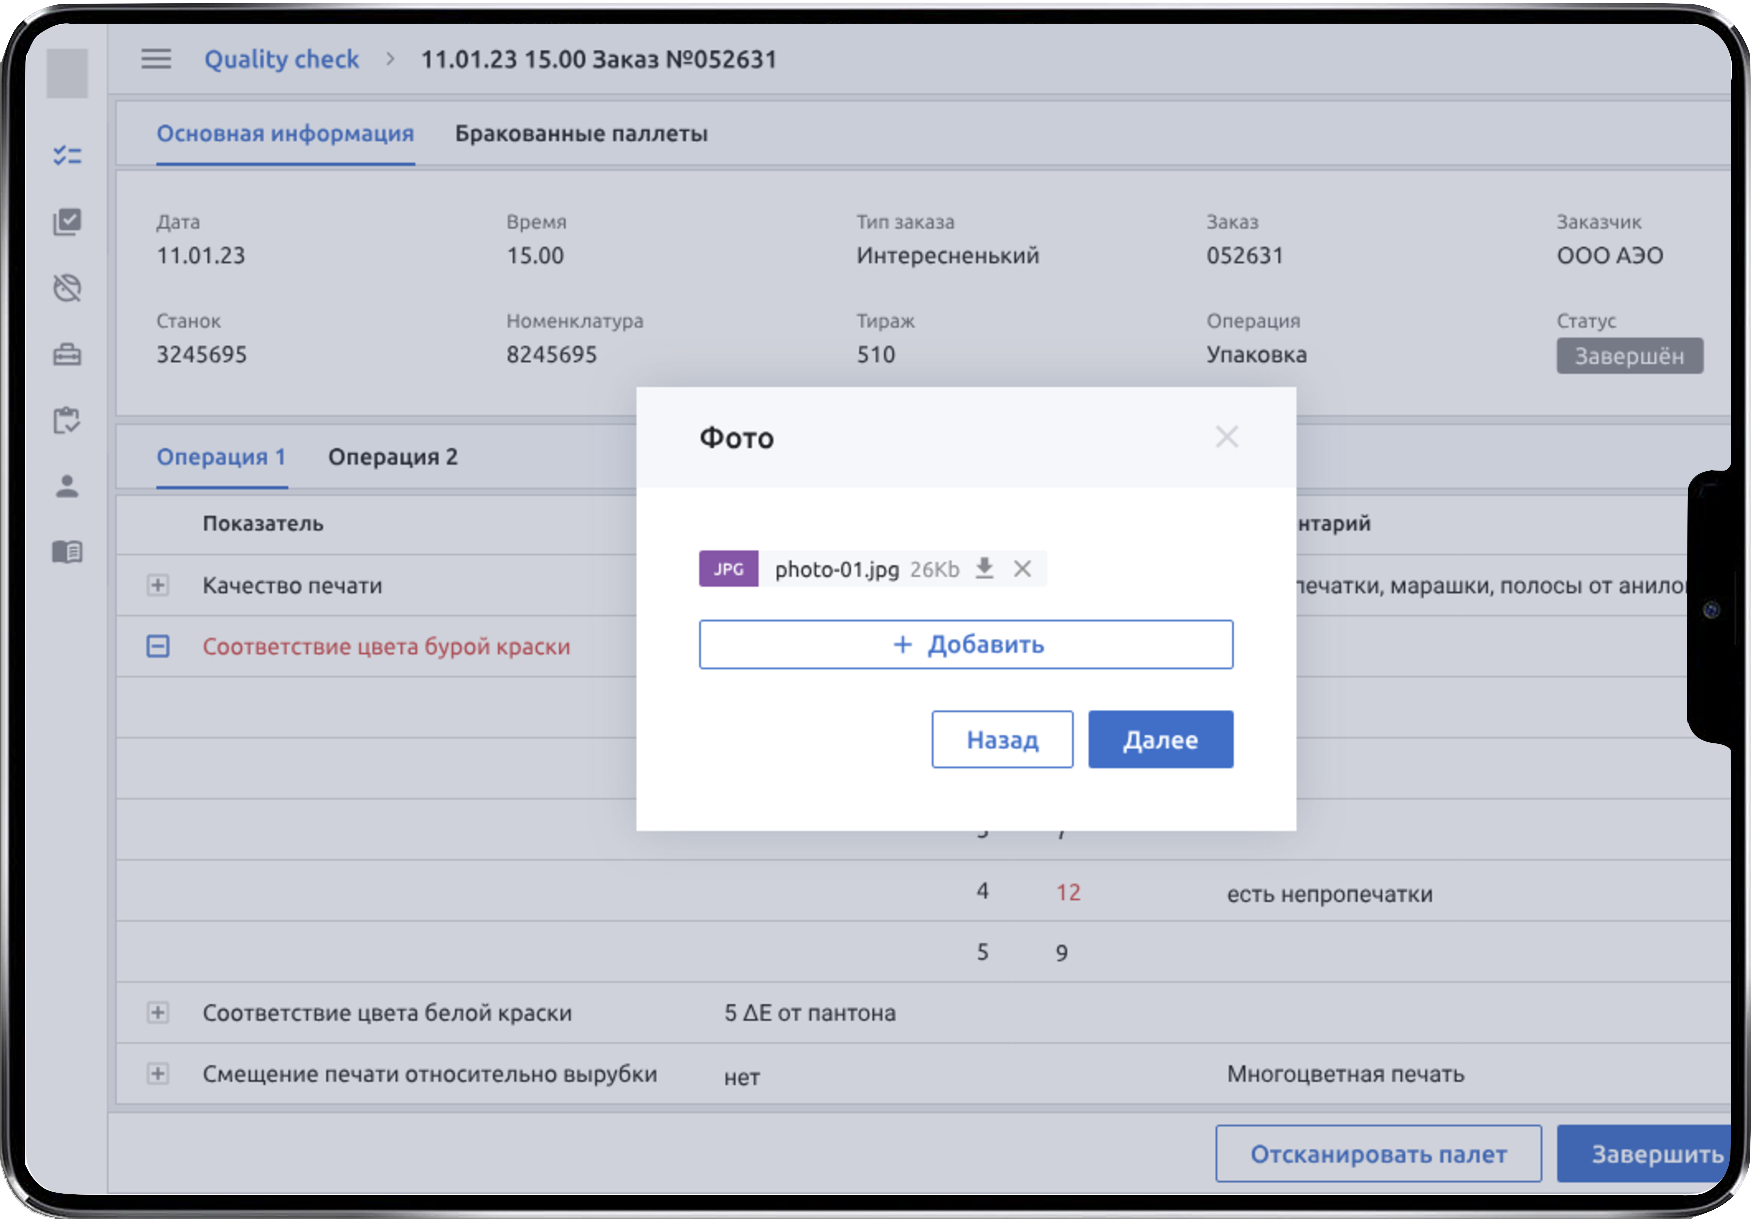1753x1219 pixels.
Task: Open the clipboard check sidebar icon
Action: click(67, 420)
